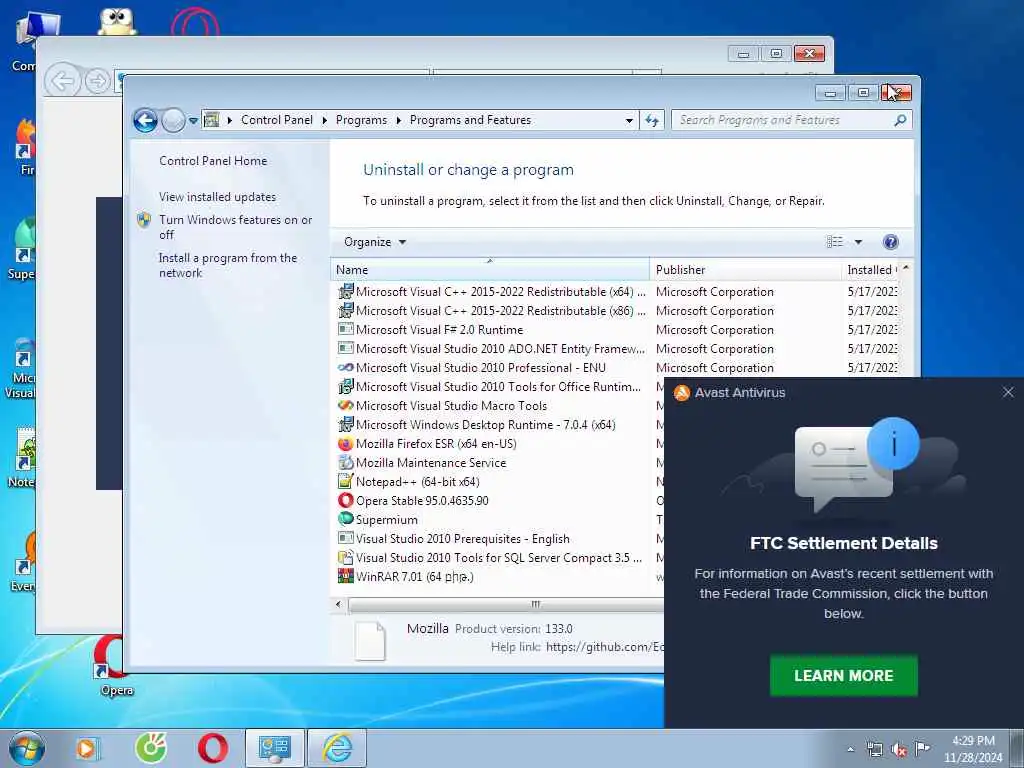Expand the arrow after Programs breadcrumb
Image resolution: width=1024 pixels, height=768 pixels.
click(x=398, y=120)
